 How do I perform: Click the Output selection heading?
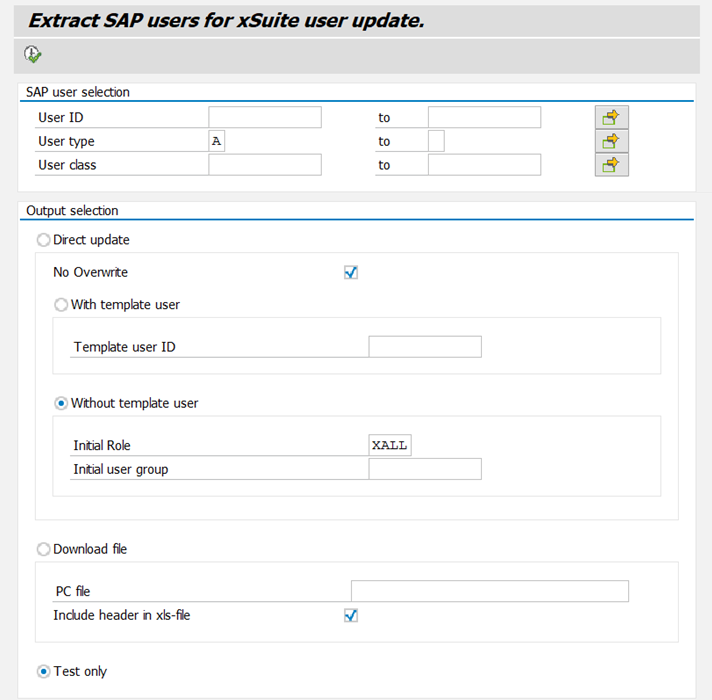72,211
